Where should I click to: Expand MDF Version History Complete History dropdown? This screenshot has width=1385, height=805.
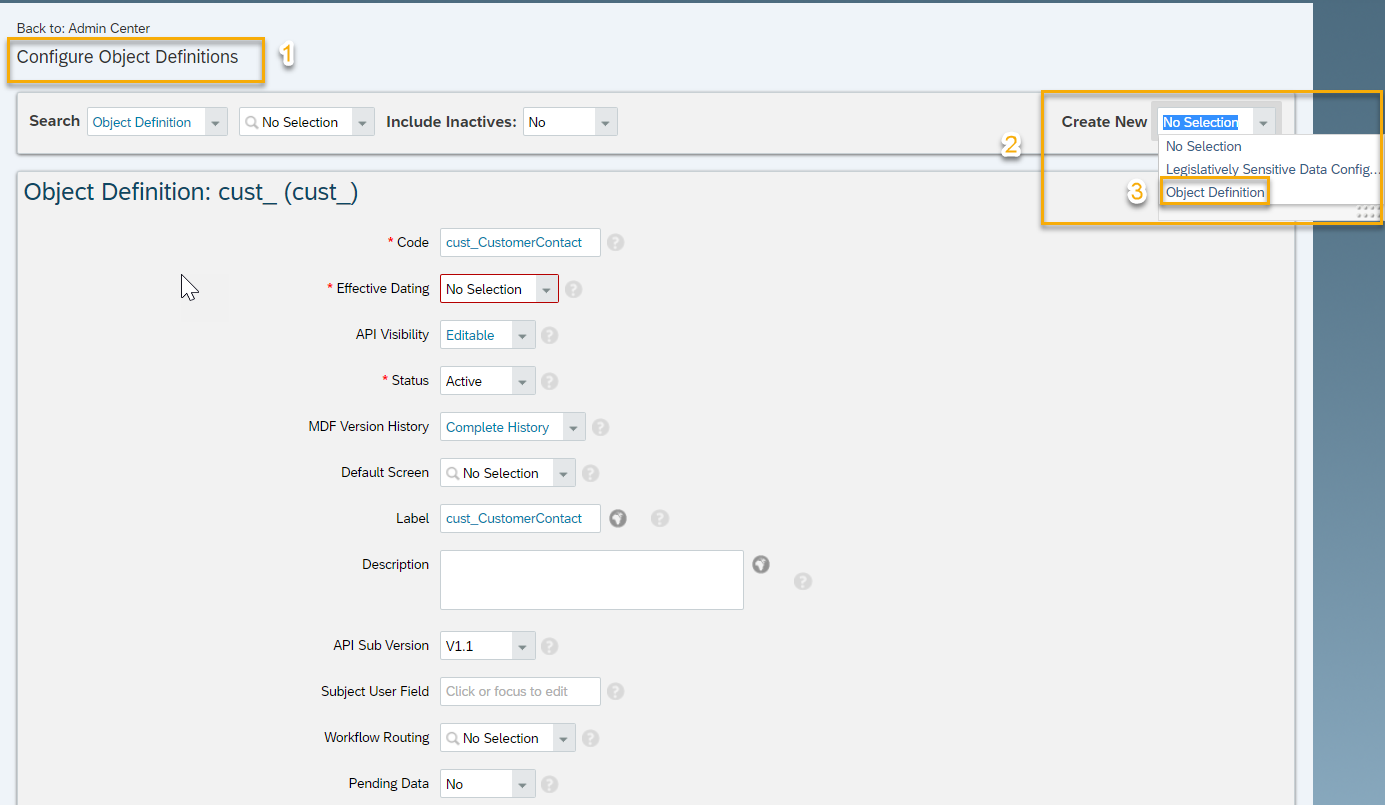[x=574, y=427]
